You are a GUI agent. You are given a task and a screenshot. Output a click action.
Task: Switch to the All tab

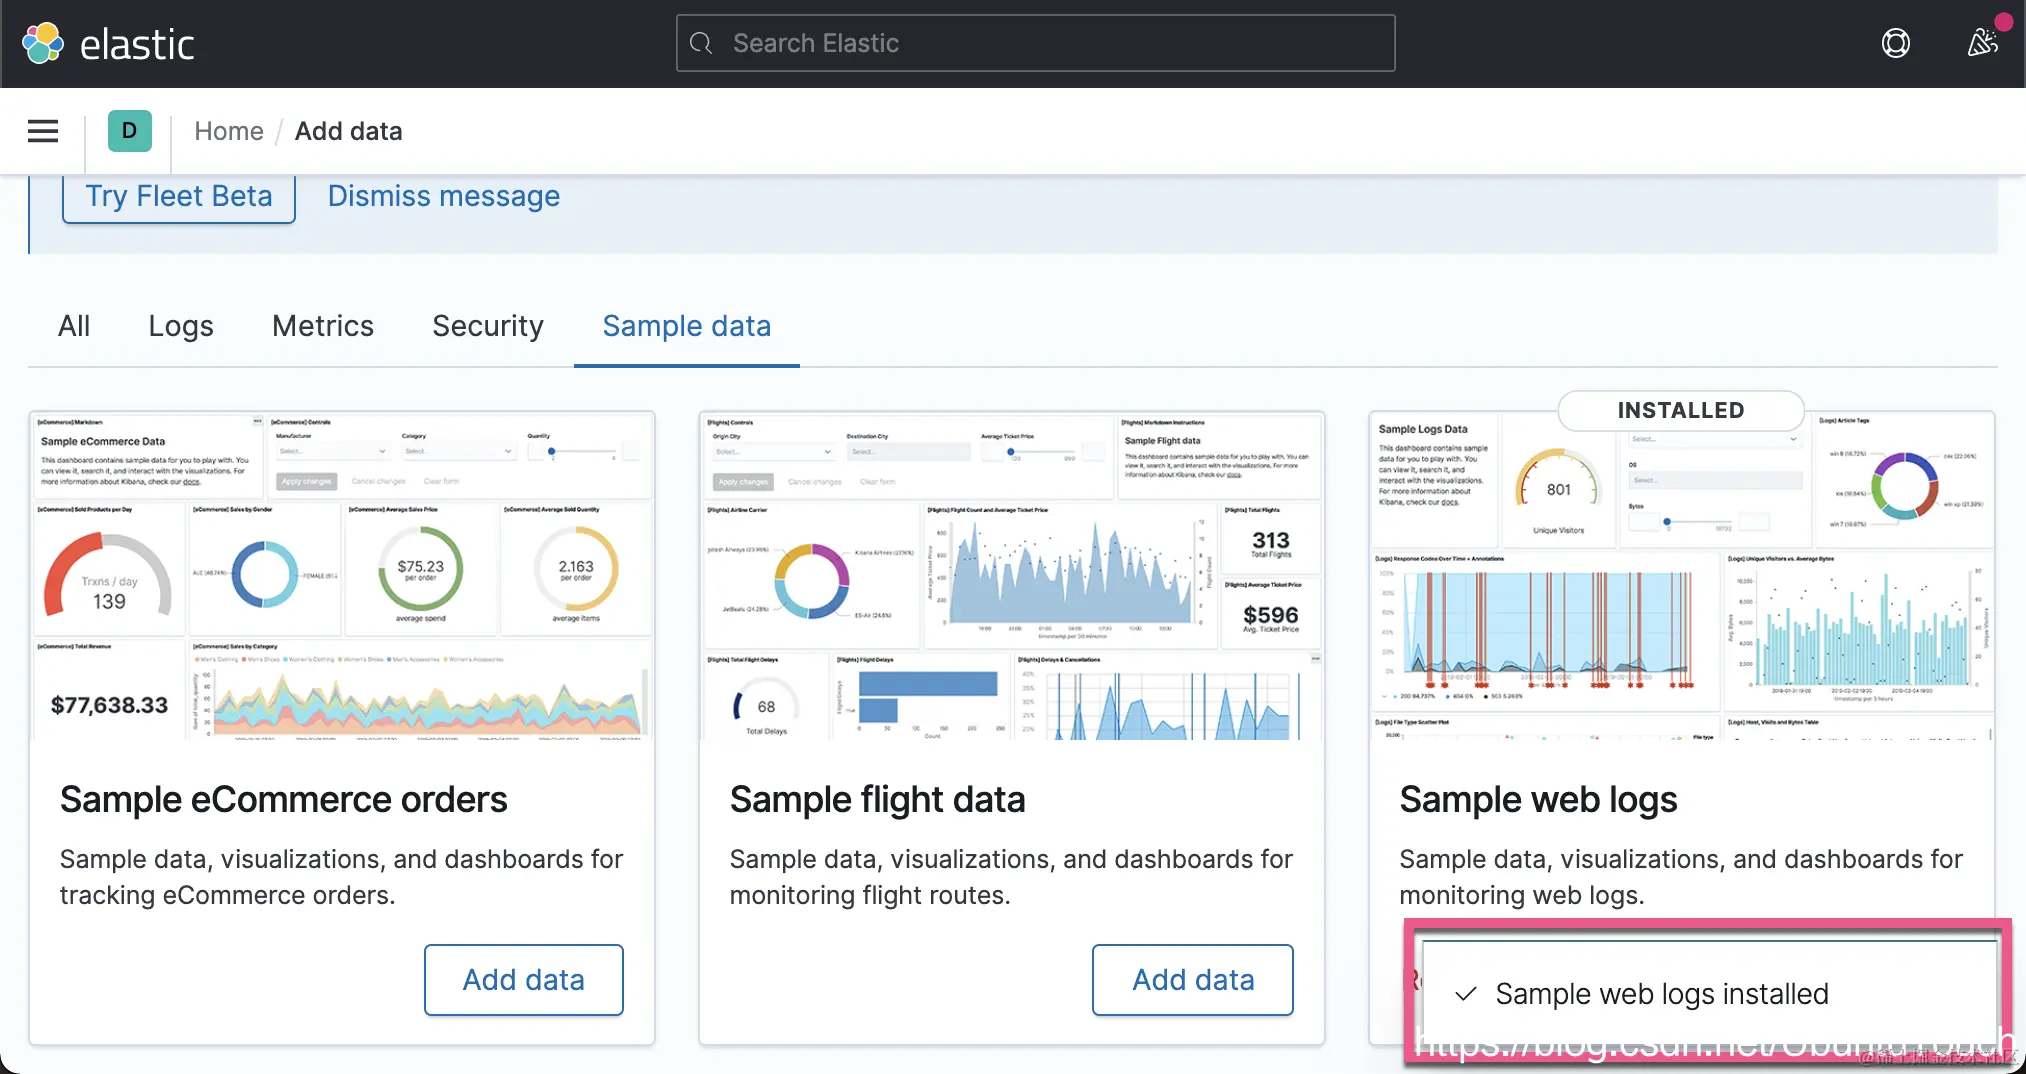(x=74, y=326)
